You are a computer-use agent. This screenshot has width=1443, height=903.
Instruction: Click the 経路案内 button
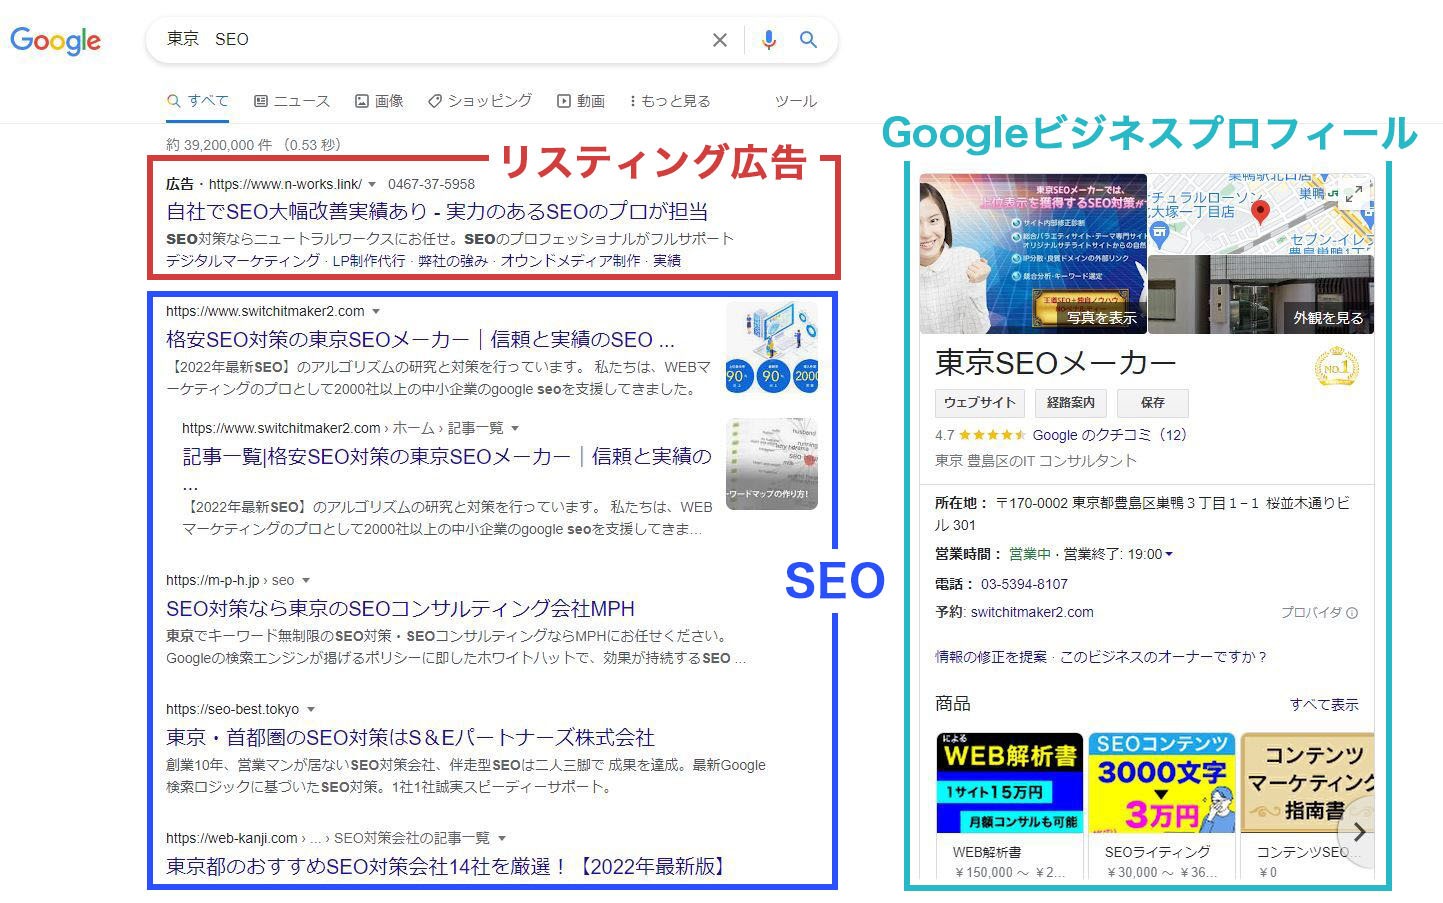coord(1071,403)
